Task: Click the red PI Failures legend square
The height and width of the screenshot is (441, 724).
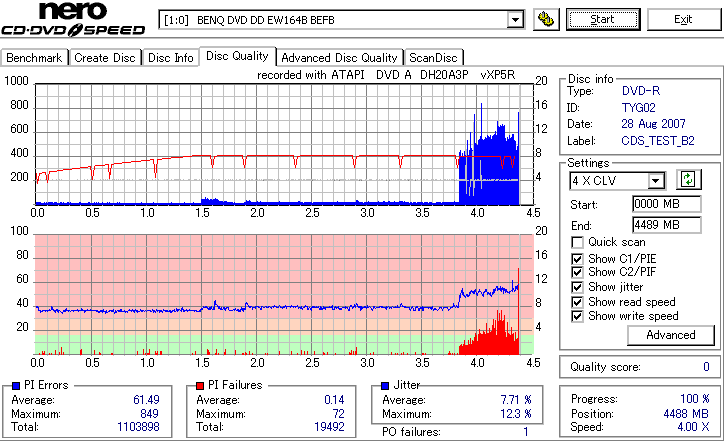Action: click(200, 386)
